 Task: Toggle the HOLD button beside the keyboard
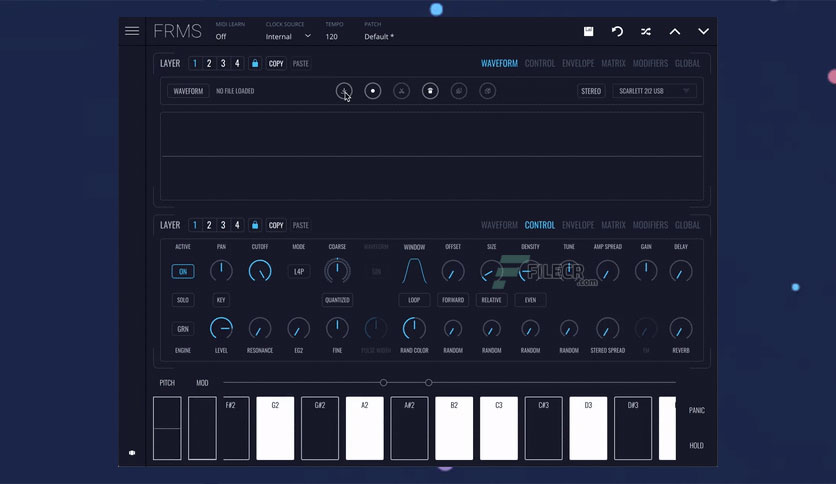coord(696,446)
